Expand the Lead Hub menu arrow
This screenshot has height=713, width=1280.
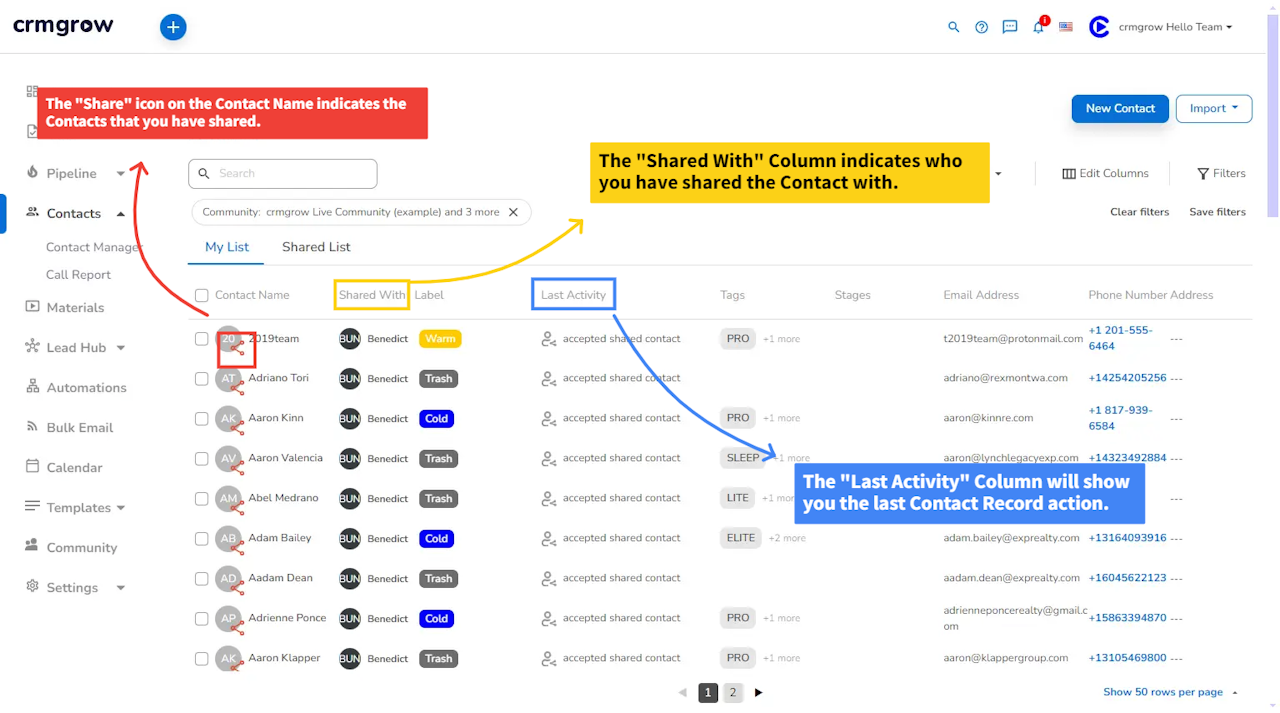click(121, 348)
